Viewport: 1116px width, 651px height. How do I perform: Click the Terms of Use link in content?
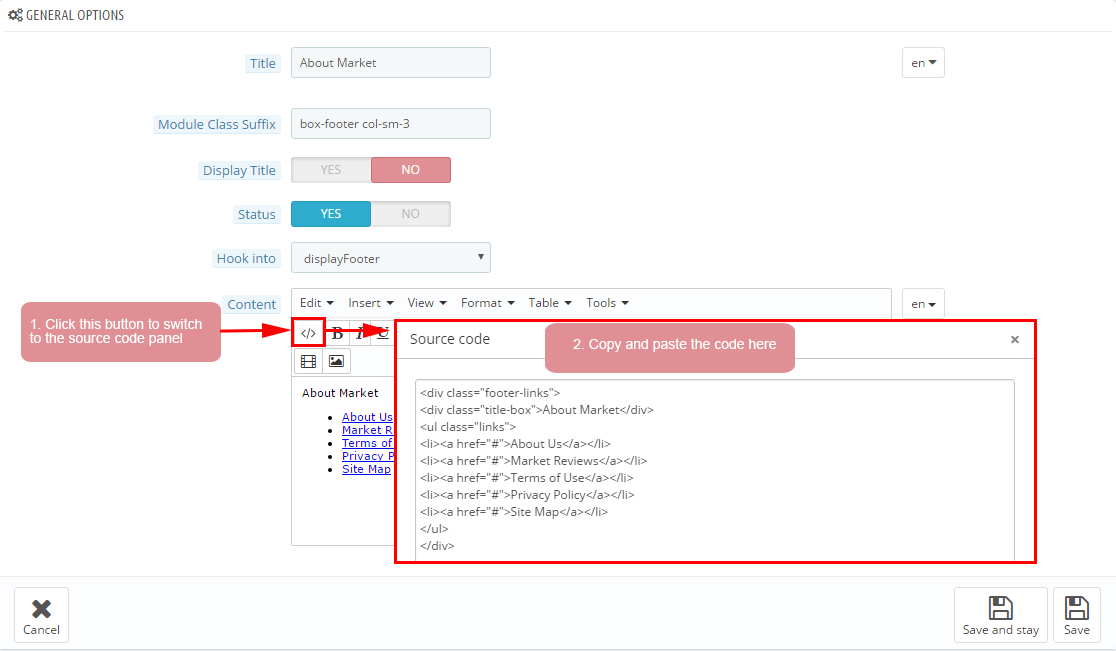pyautogui.click(x=367, y=443)
